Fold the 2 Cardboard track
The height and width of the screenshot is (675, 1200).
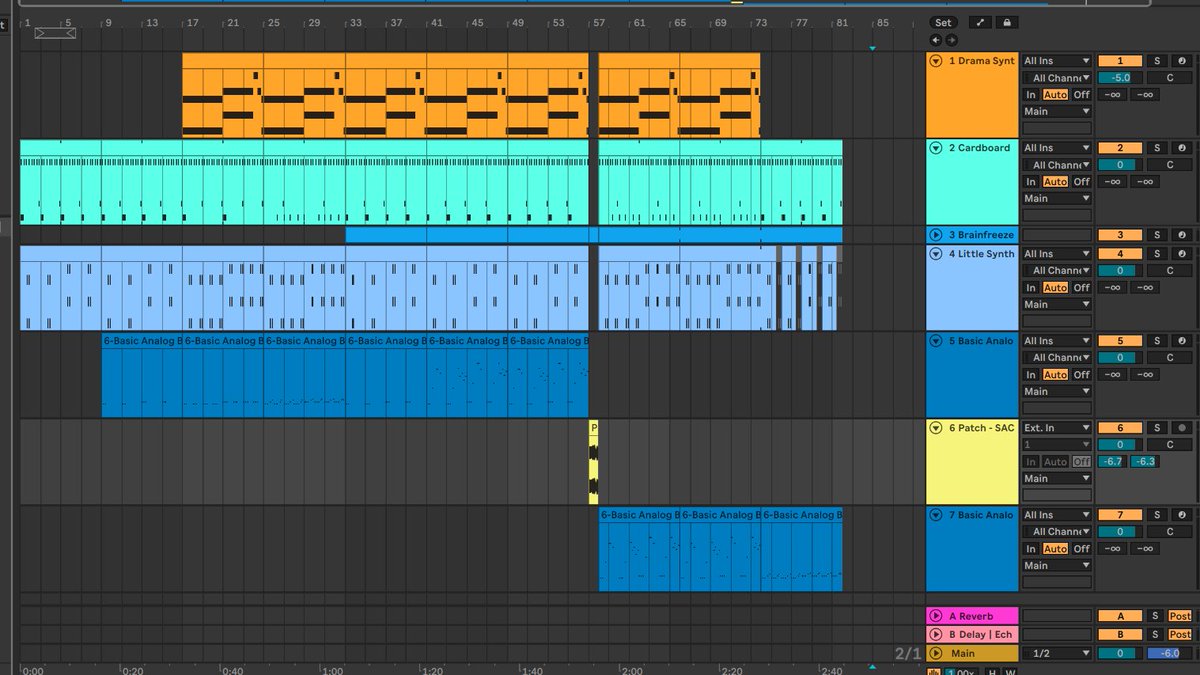(x=936, y=148)
